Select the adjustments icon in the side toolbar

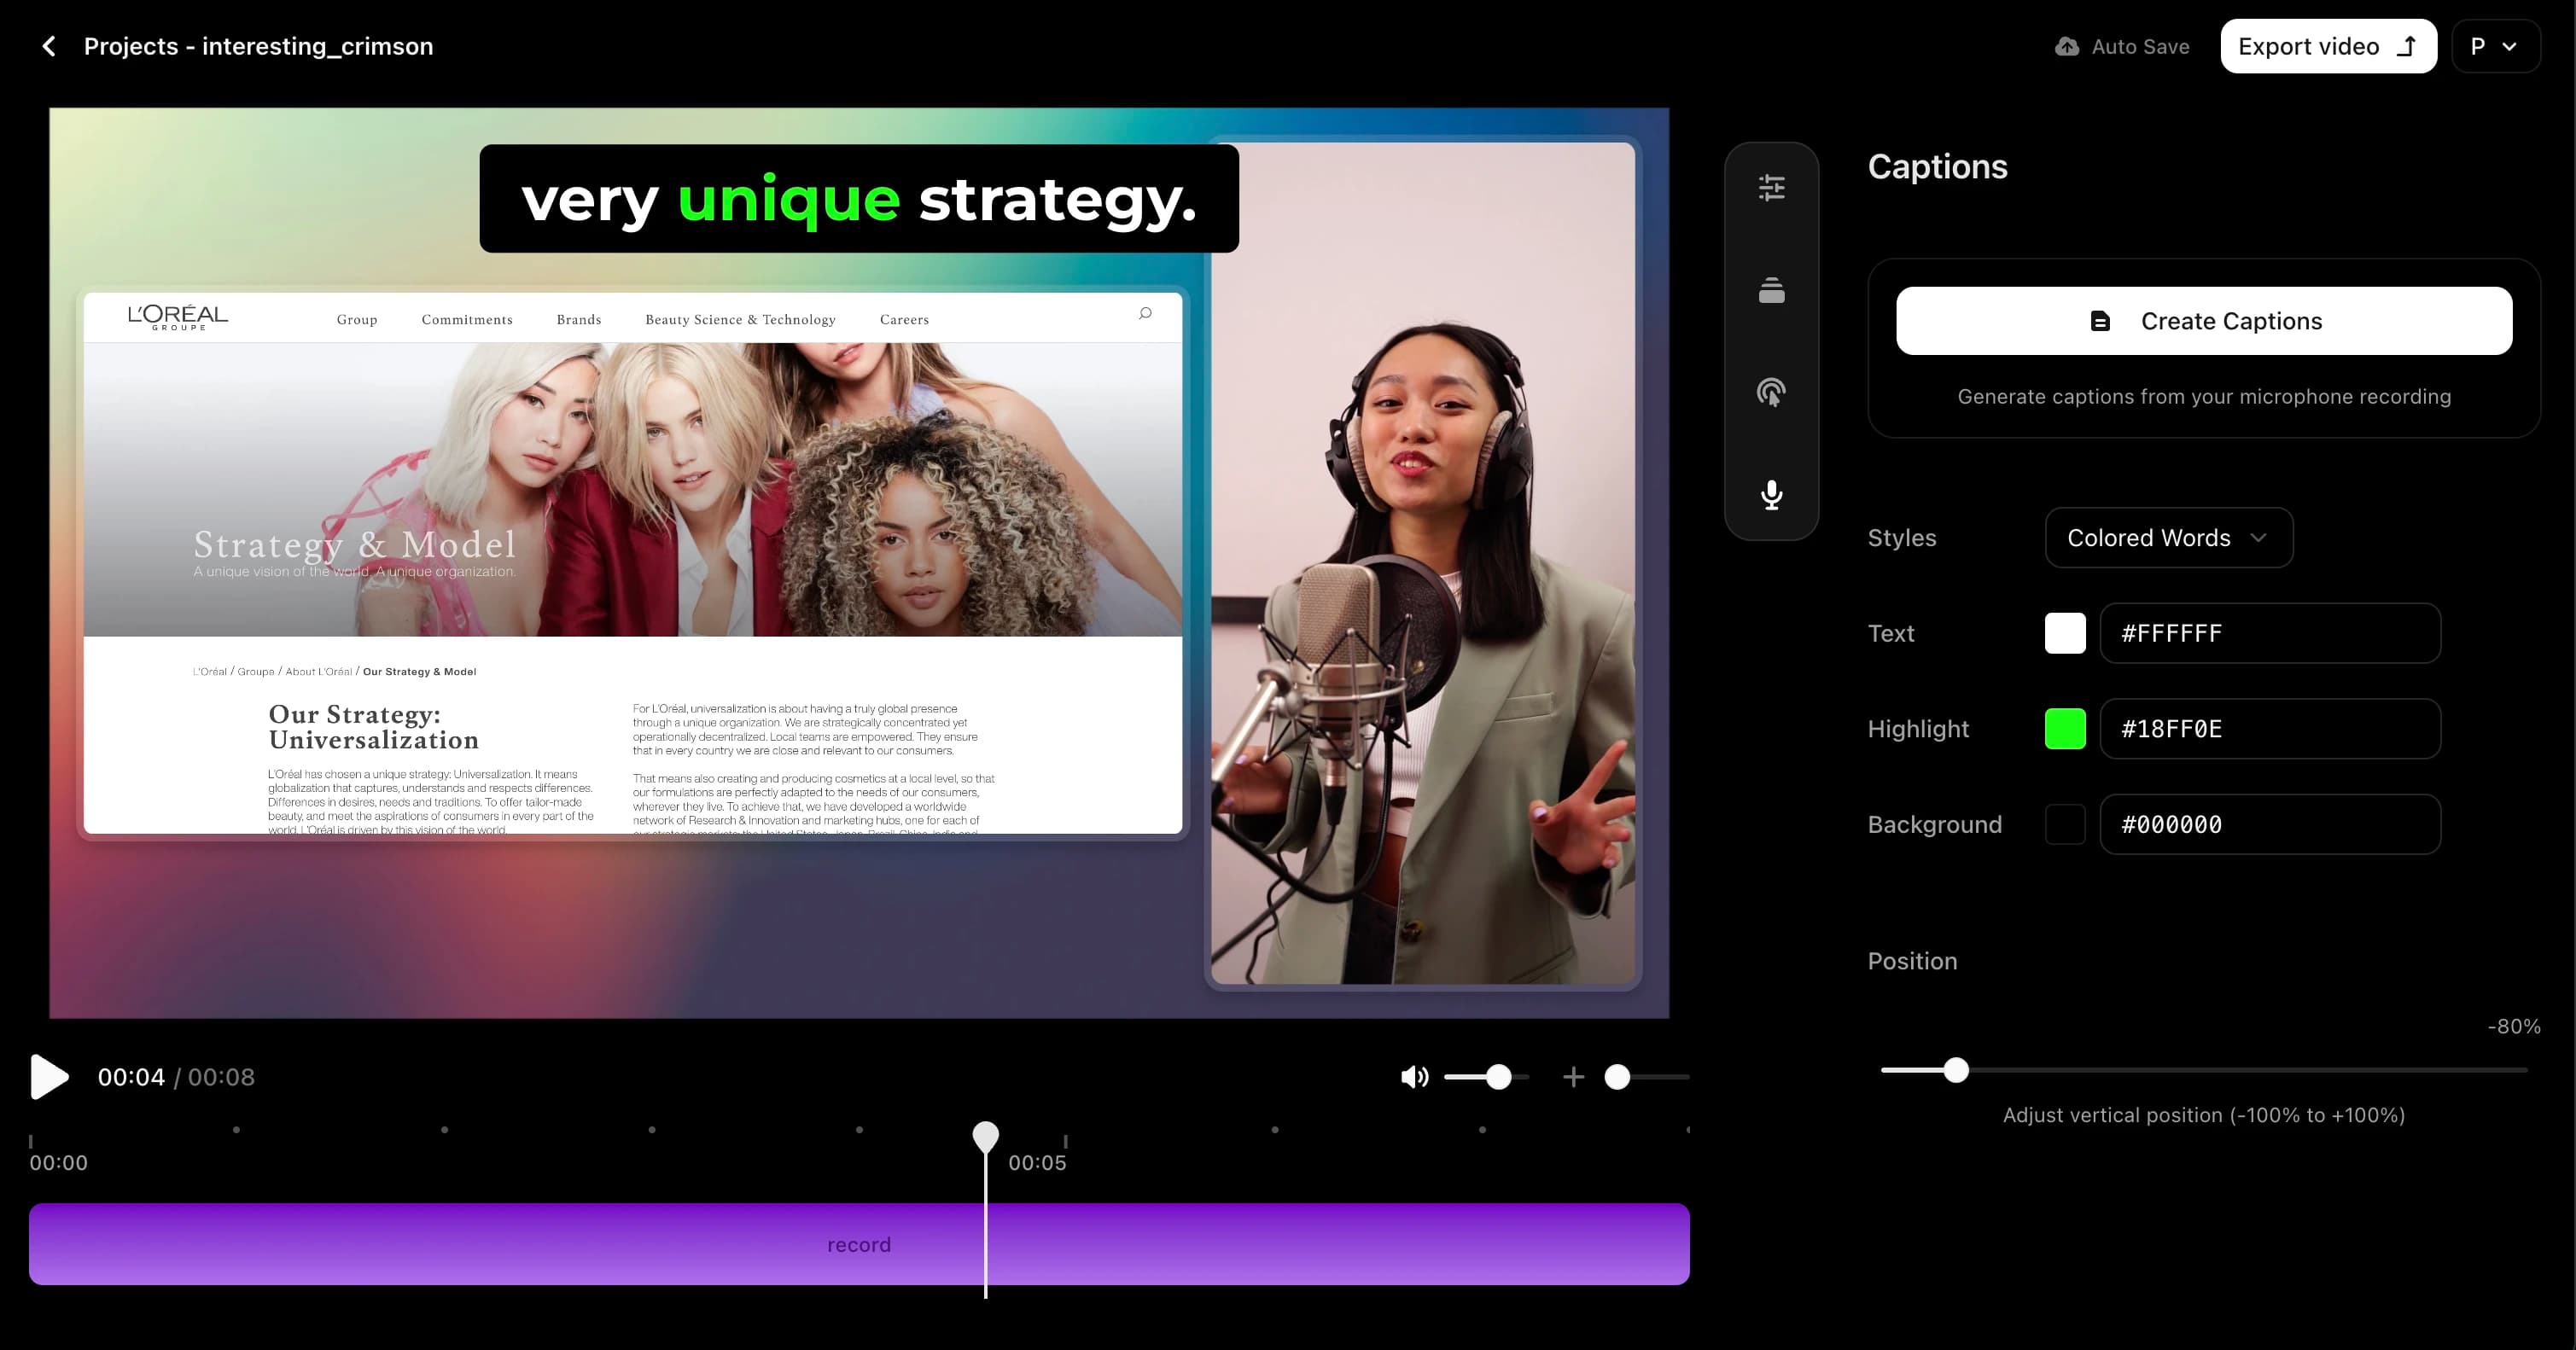1771,188
